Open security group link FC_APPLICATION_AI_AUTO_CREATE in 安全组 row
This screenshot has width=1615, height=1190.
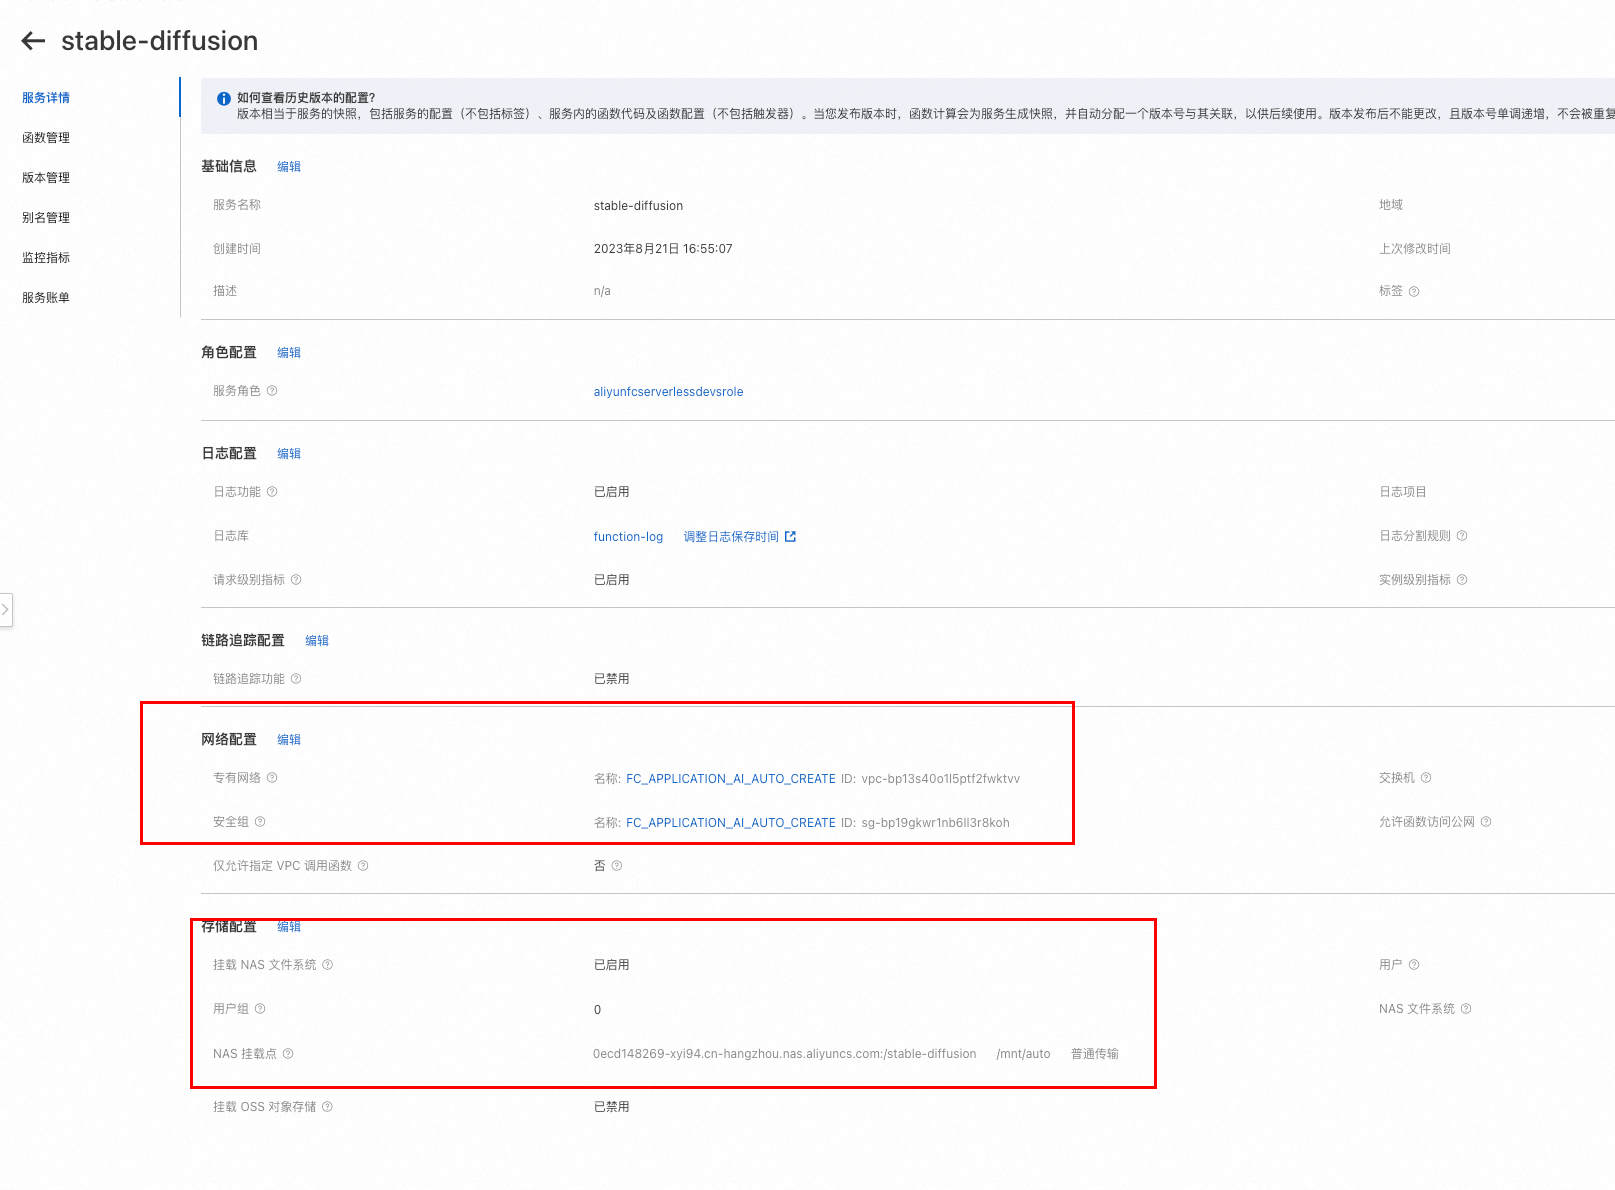tap(731, 823)
